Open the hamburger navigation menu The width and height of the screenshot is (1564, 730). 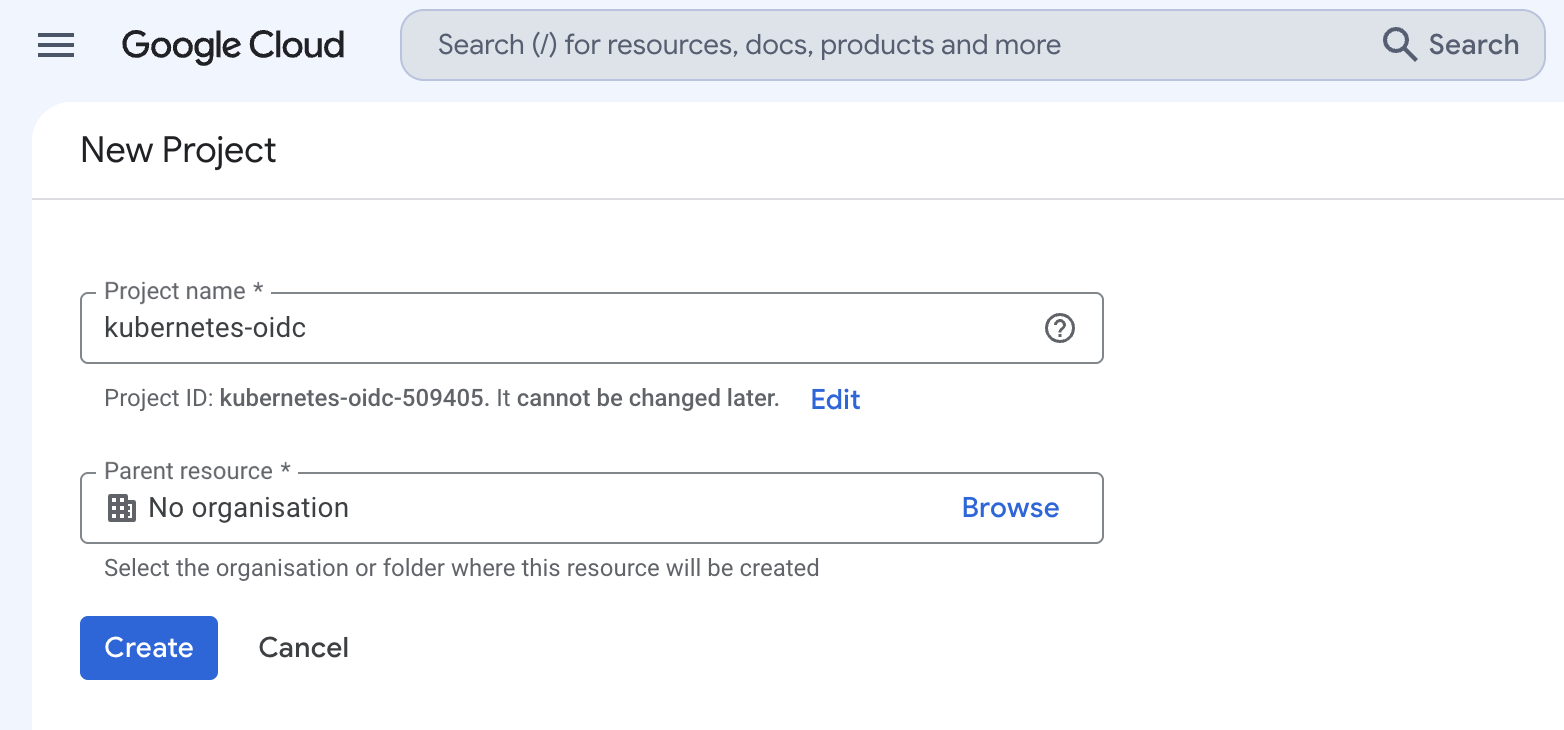(x=56, y=45)
